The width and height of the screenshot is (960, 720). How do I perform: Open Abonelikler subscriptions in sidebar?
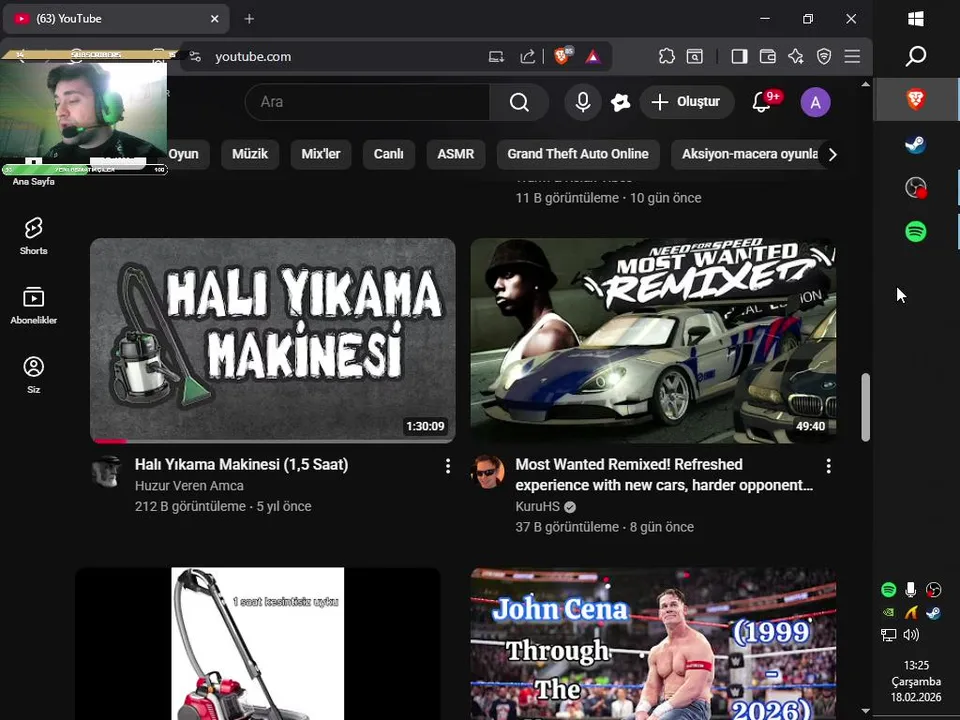pos(34,306)
